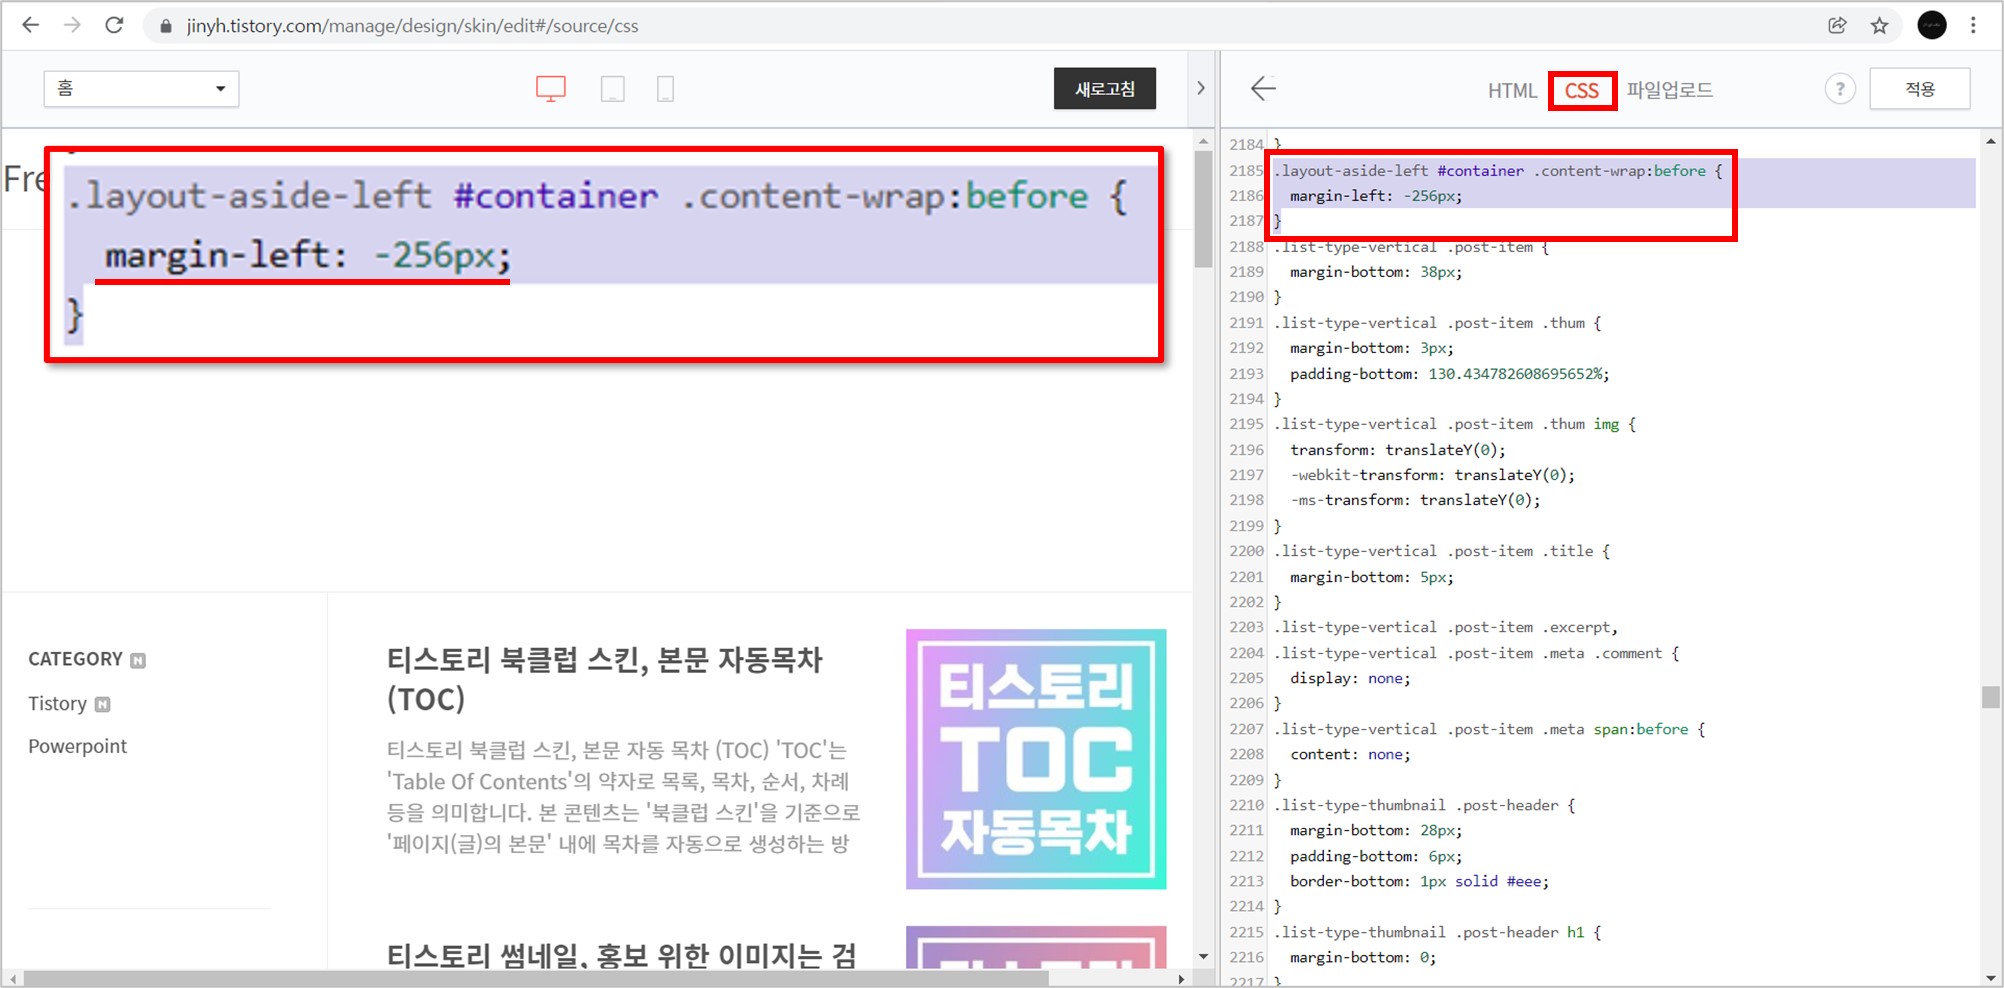Click the preview scrollbar right arrow
The image size is (2004, 988).
[1181, 979]
